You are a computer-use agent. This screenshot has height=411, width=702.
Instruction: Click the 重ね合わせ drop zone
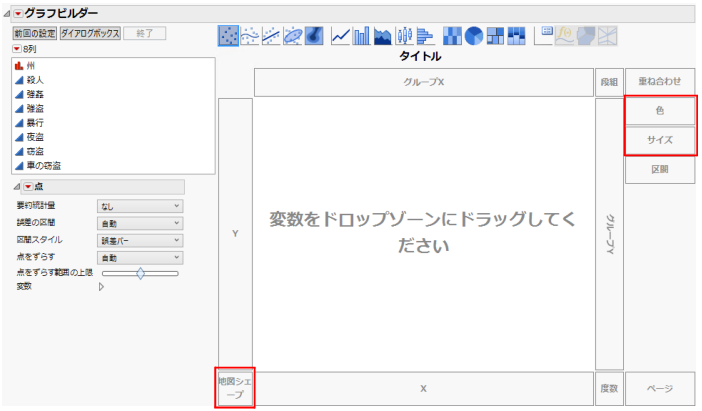coord(660,82)
